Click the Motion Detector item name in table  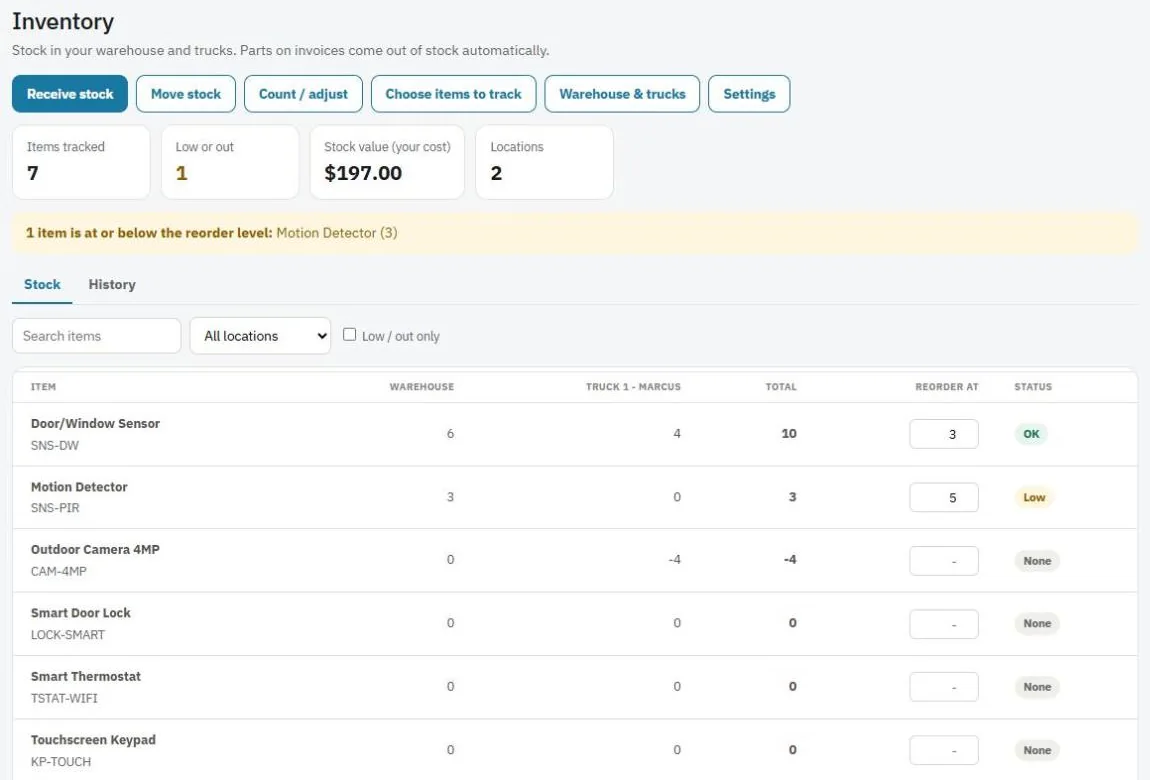79,487
